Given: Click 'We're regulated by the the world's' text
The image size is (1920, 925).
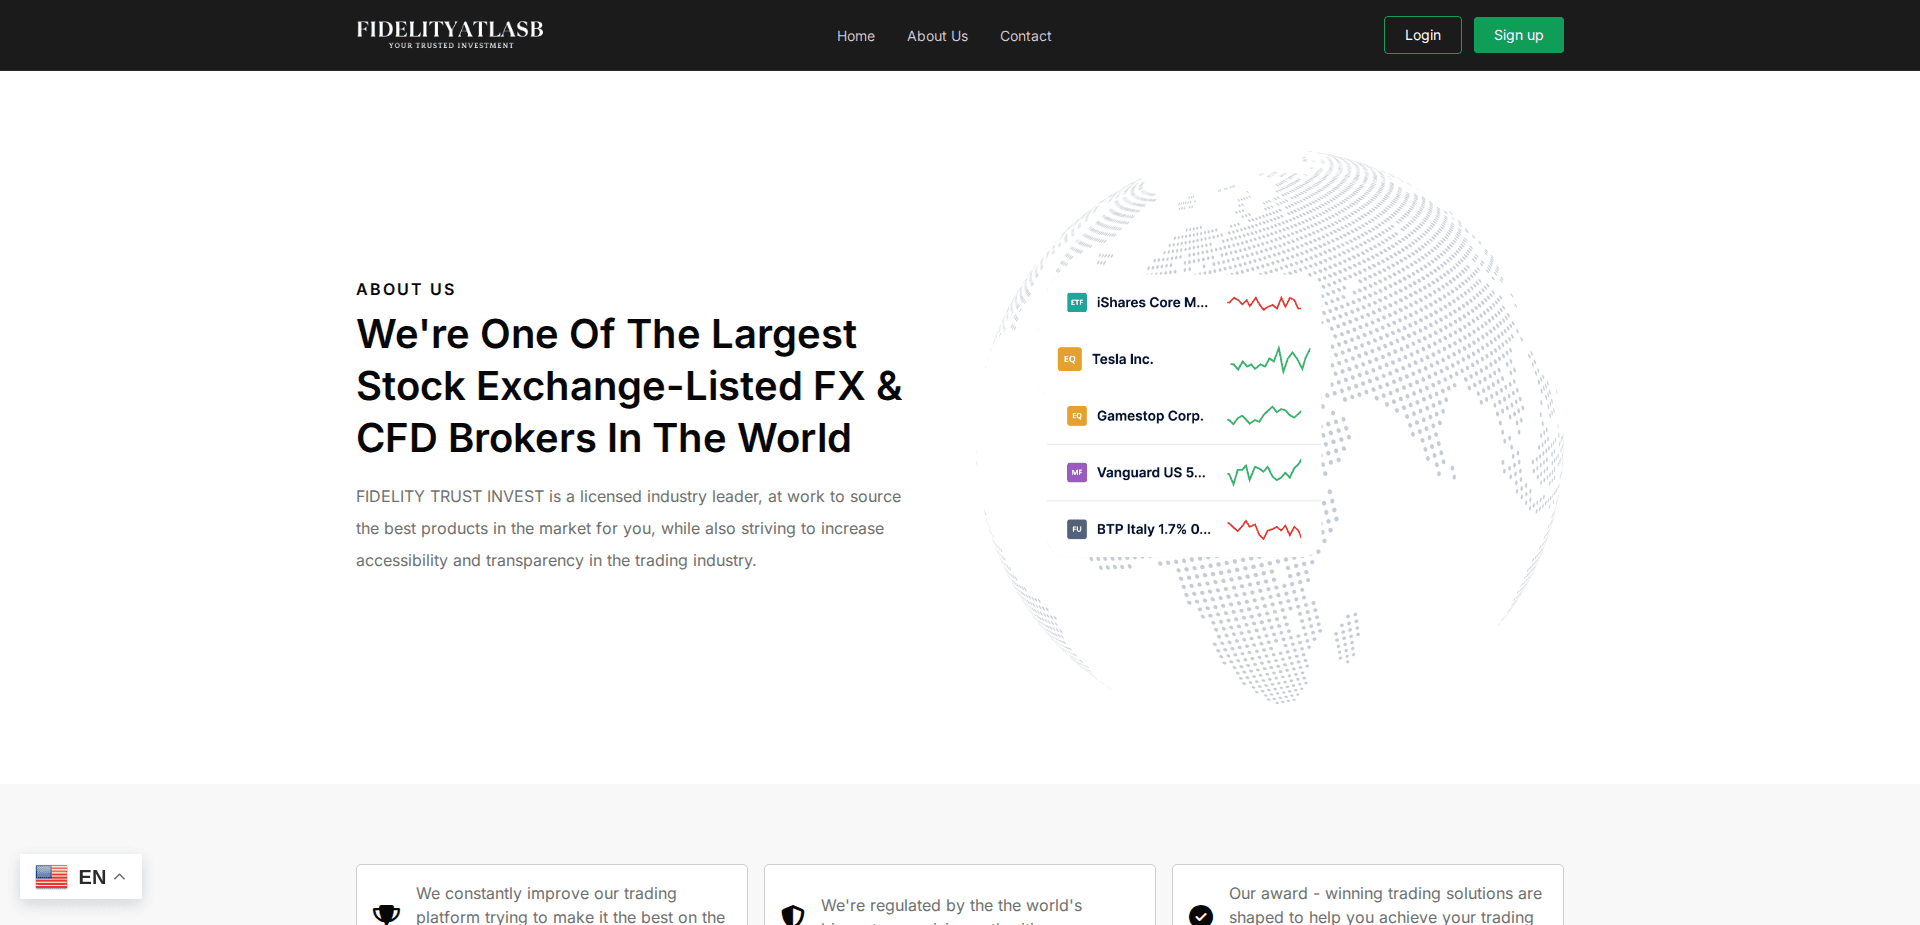Looking at the screenshot, I should [x=951, y=905].
